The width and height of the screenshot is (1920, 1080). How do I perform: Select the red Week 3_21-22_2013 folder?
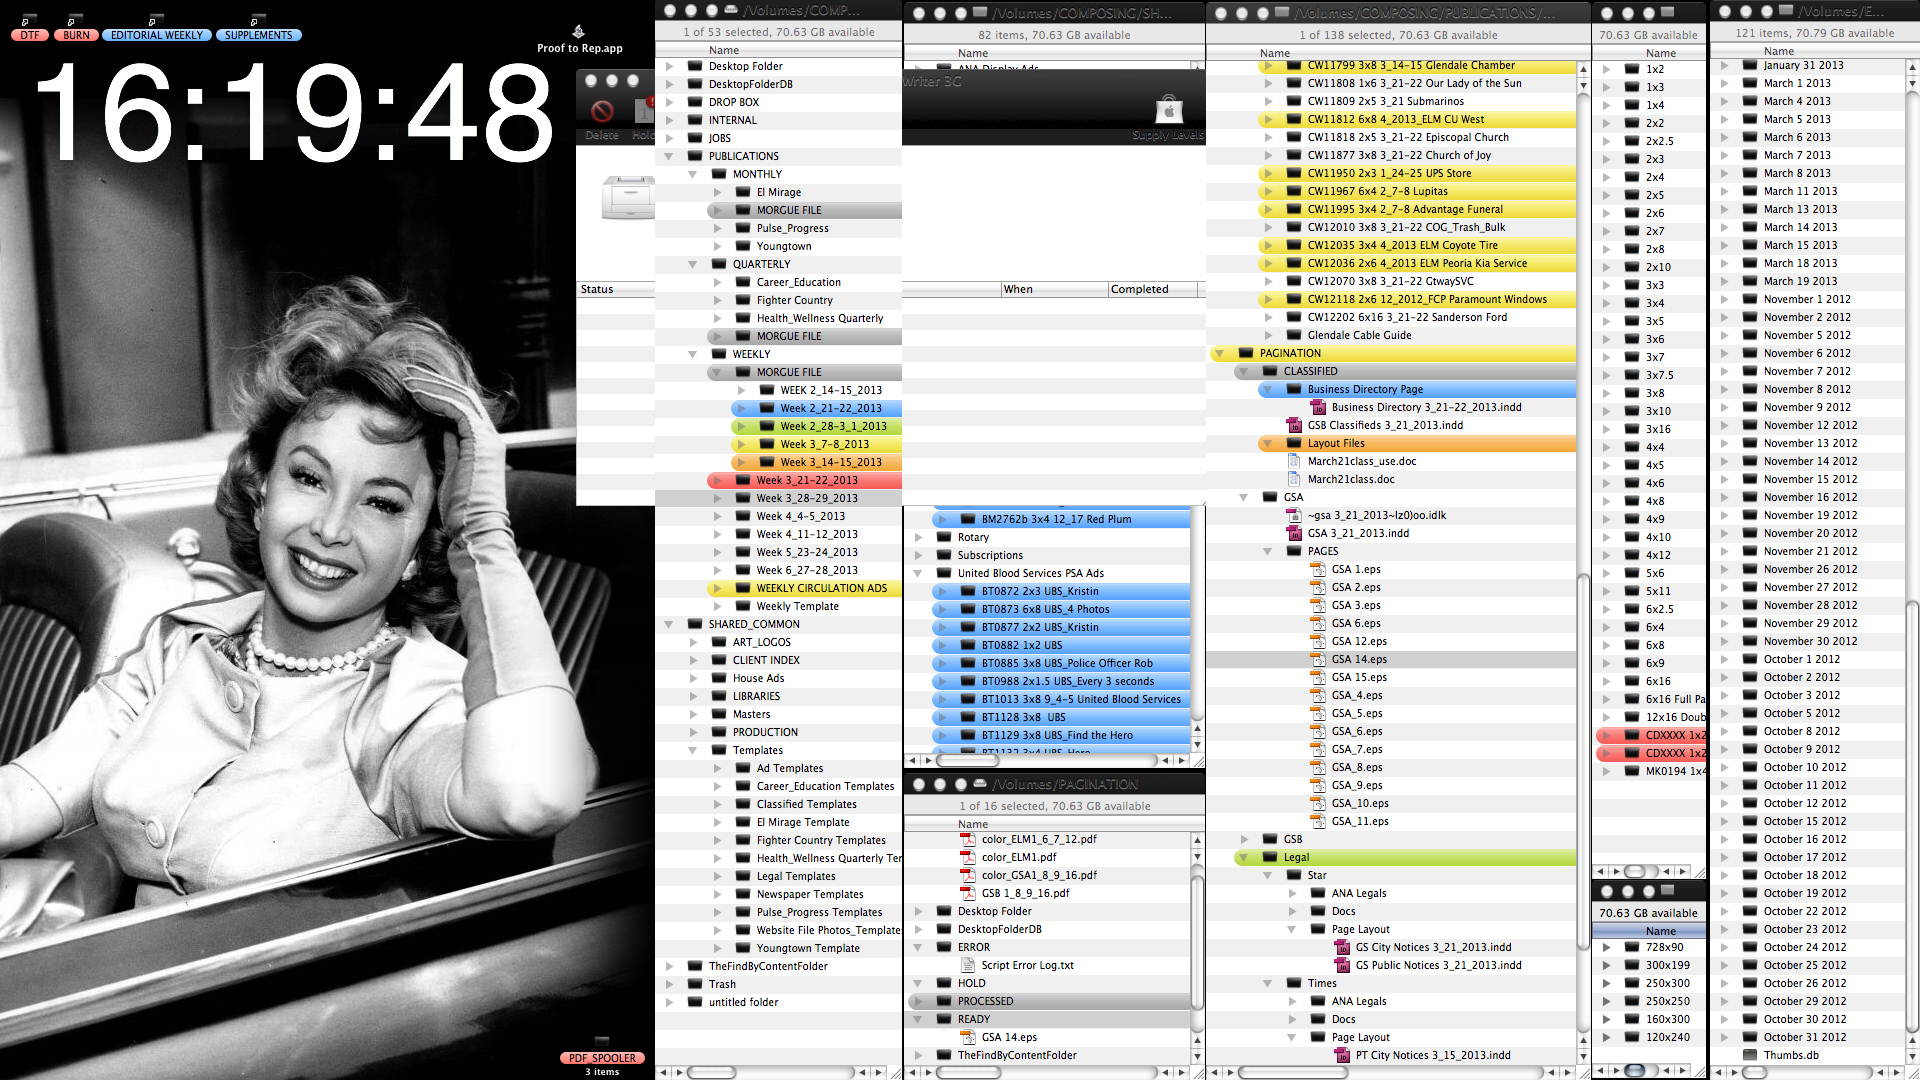806,481
